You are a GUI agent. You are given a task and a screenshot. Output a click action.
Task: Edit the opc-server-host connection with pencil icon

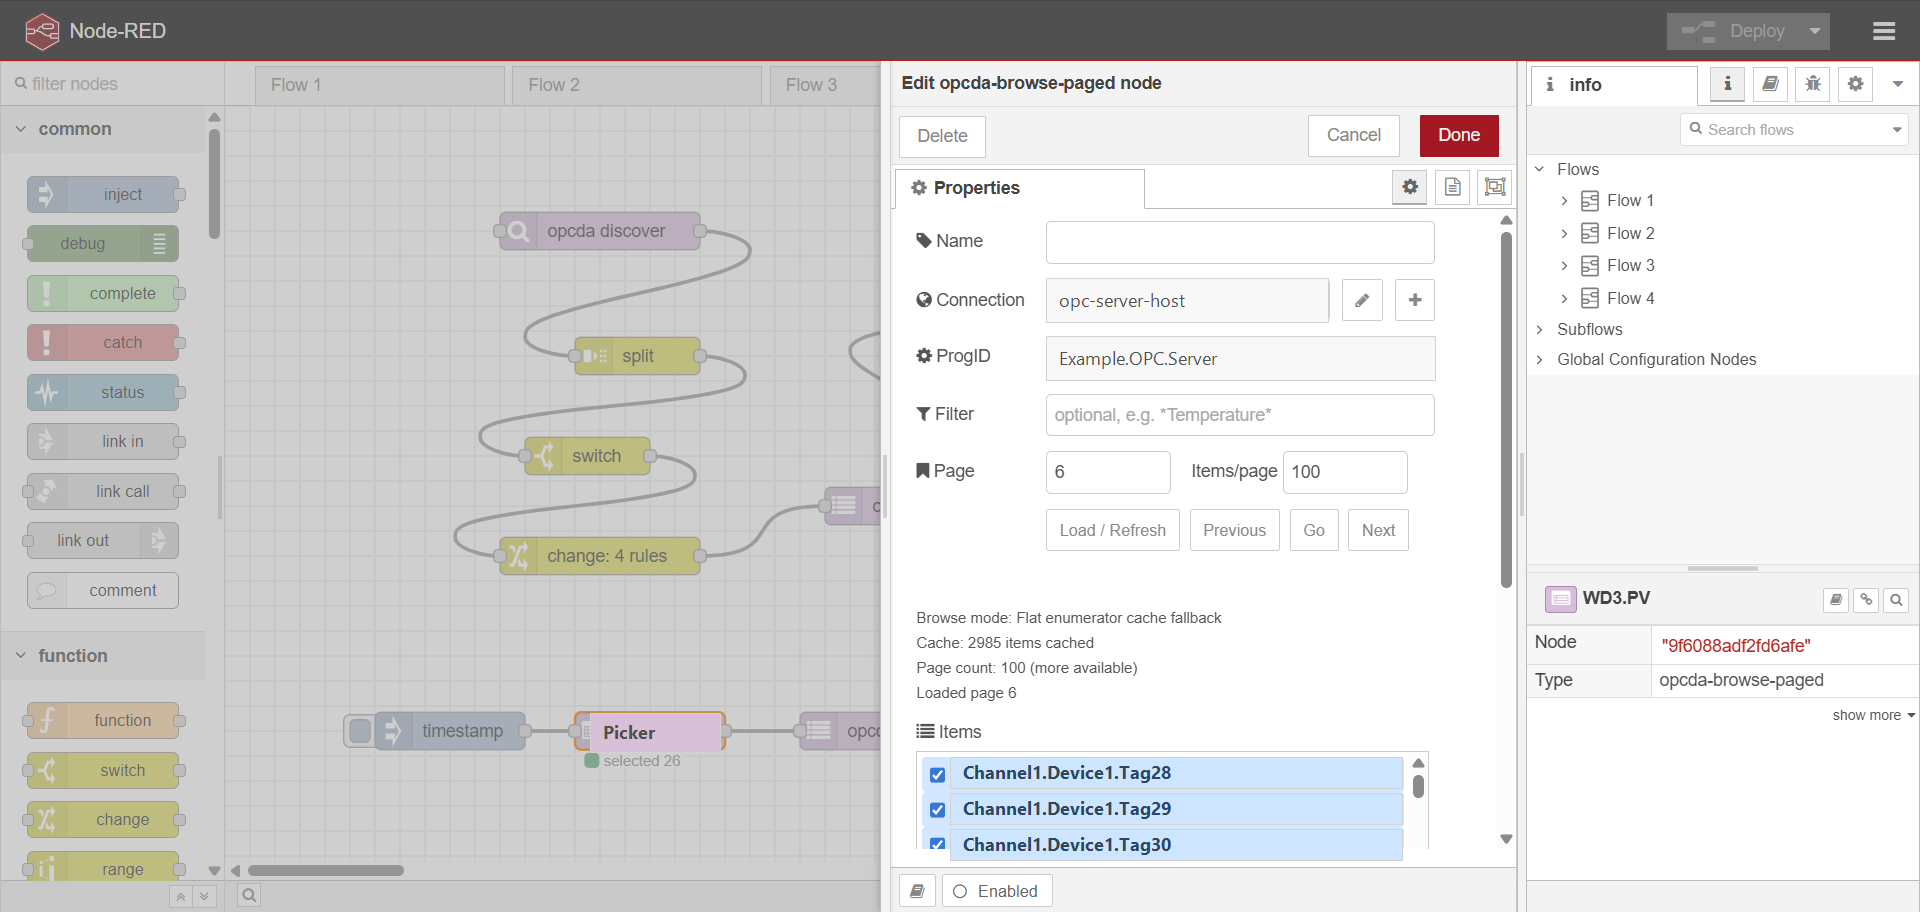click(x=1362, y=300)
